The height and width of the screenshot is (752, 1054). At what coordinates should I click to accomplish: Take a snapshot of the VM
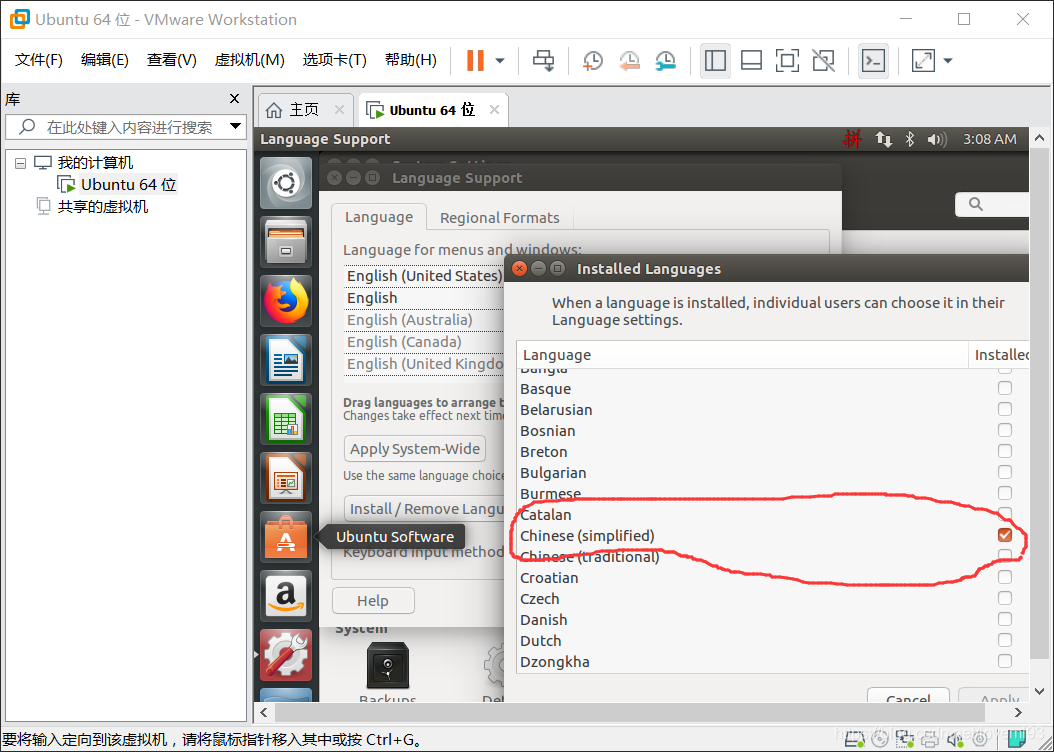592,60
